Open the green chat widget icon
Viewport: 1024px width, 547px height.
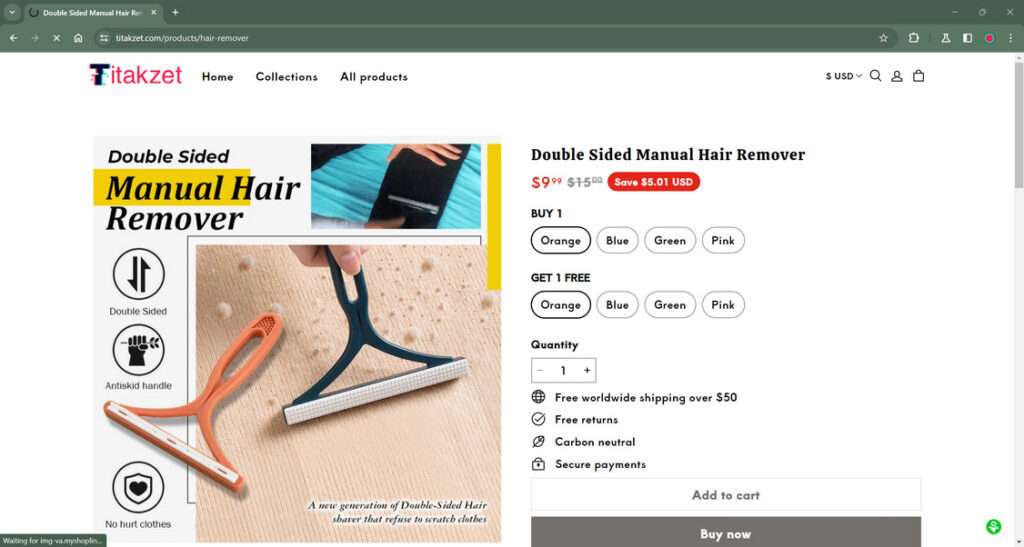point(993,527)
